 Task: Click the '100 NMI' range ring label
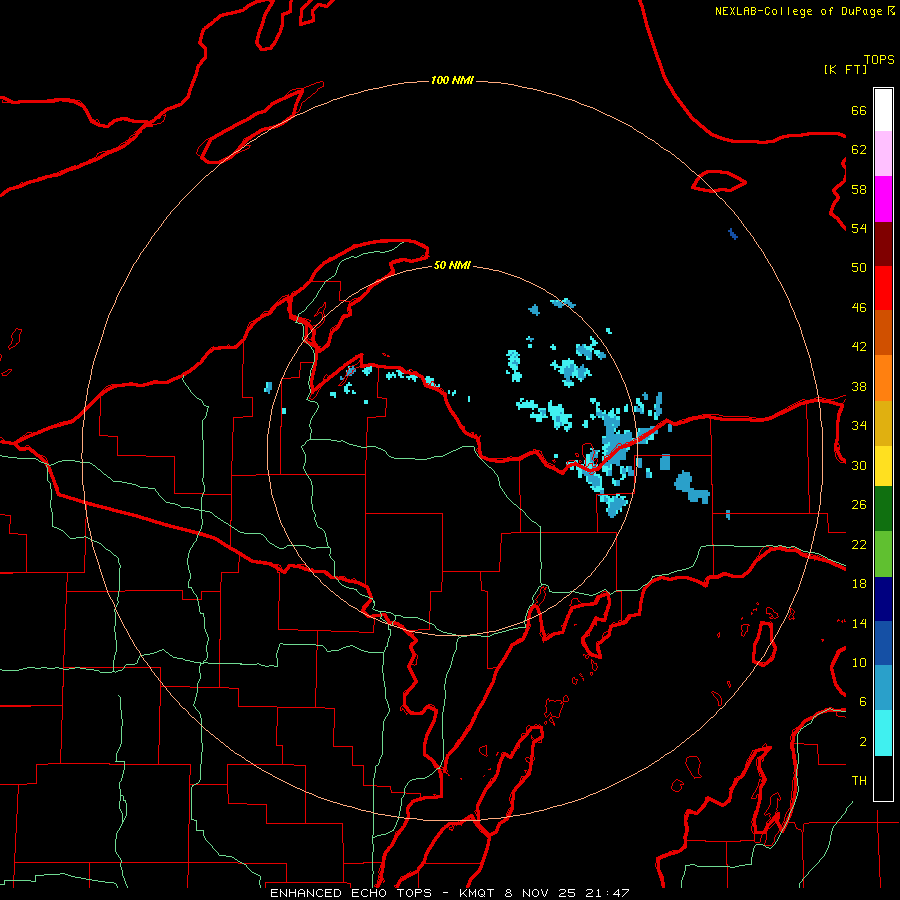[x=452, y=80]
